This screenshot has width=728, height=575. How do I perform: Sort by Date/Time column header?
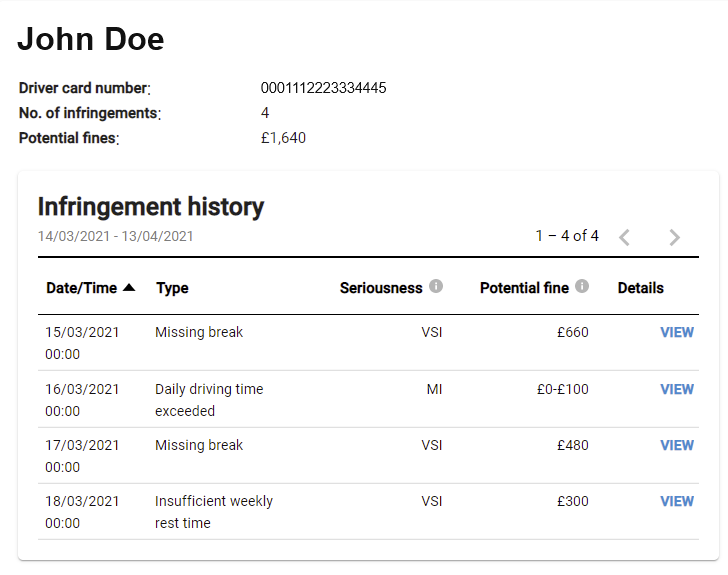click(81, 288)
